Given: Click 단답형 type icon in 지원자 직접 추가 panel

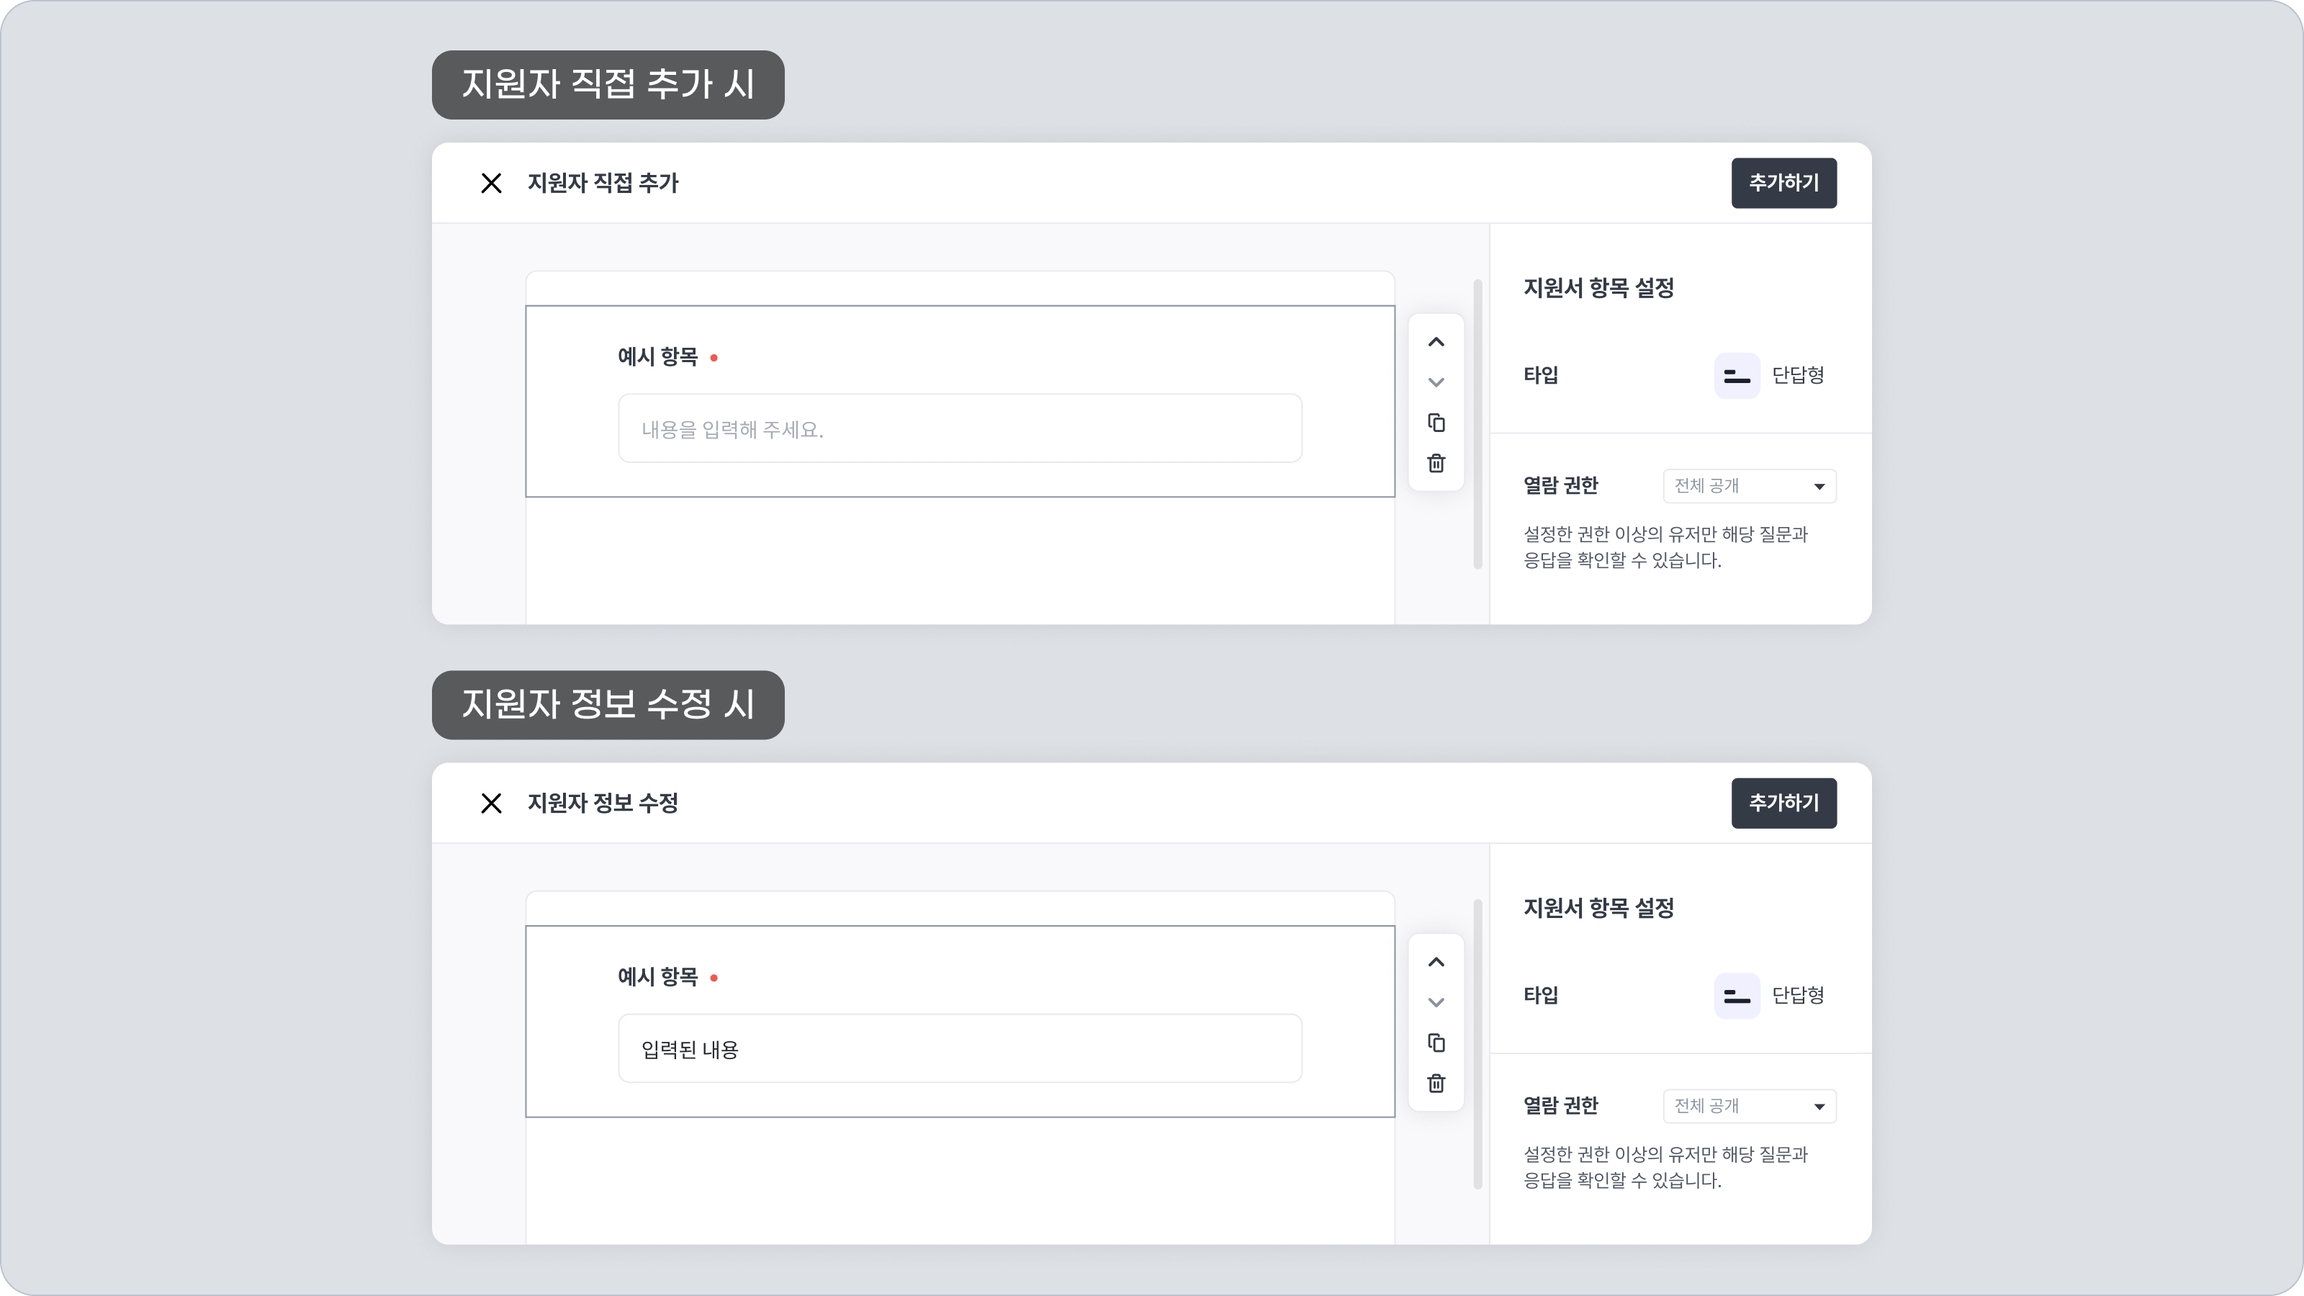Looking at the screenshot, I should [1737, 376].
